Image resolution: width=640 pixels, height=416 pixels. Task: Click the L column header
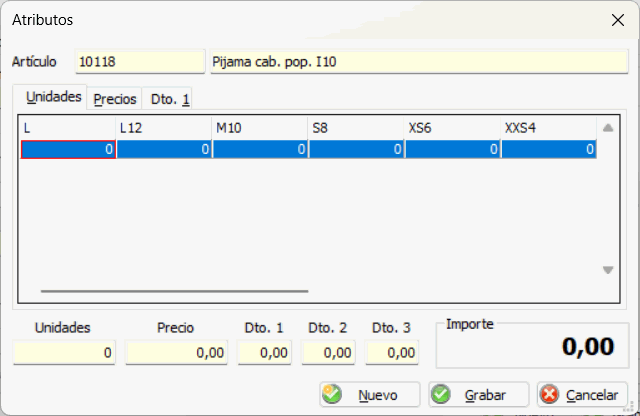point(68,128)
